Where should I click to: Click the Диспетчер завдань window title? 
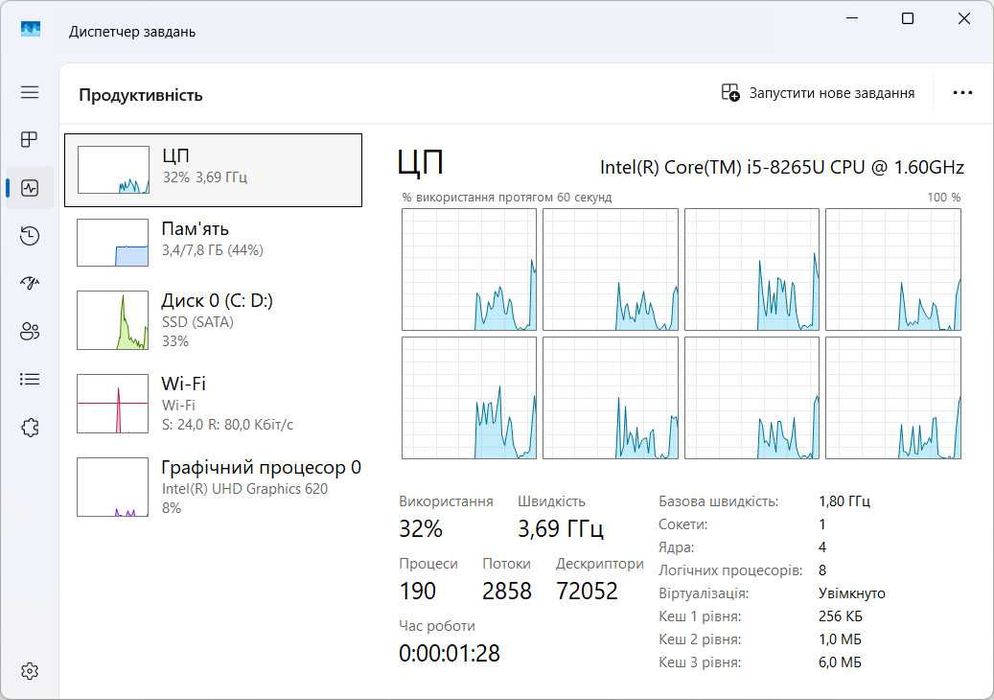point(132,32)
